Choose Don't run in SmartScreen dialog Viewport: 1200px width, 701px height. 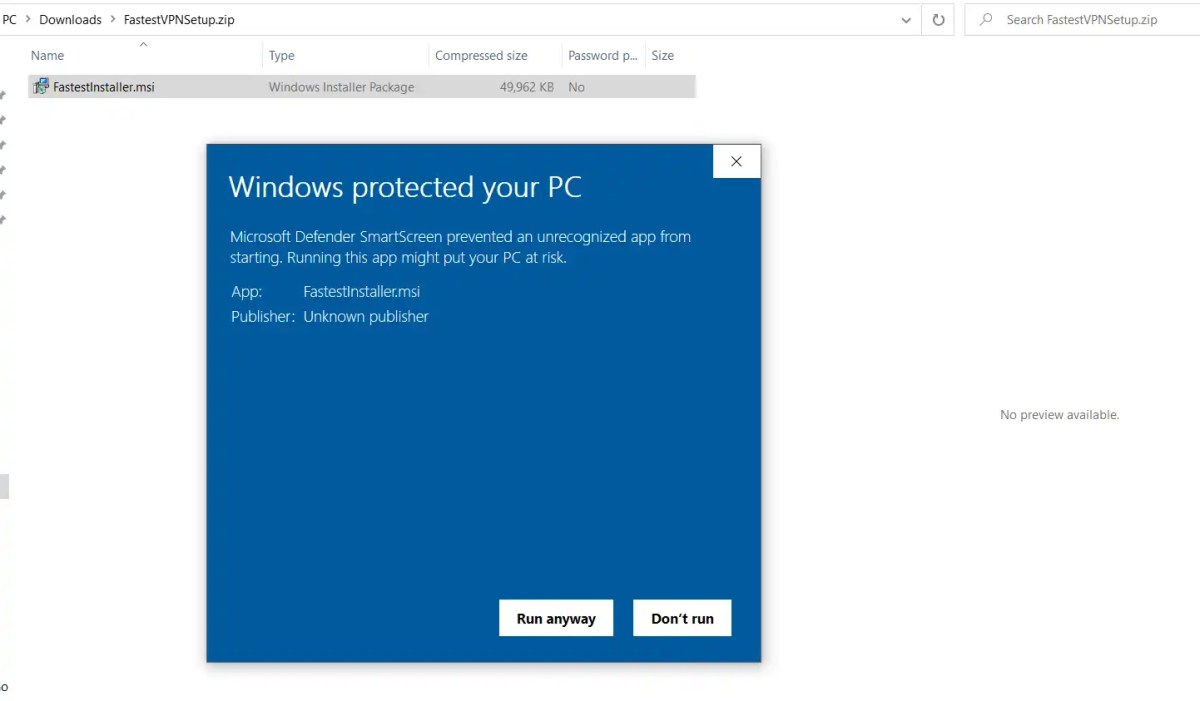pos(682,618)
